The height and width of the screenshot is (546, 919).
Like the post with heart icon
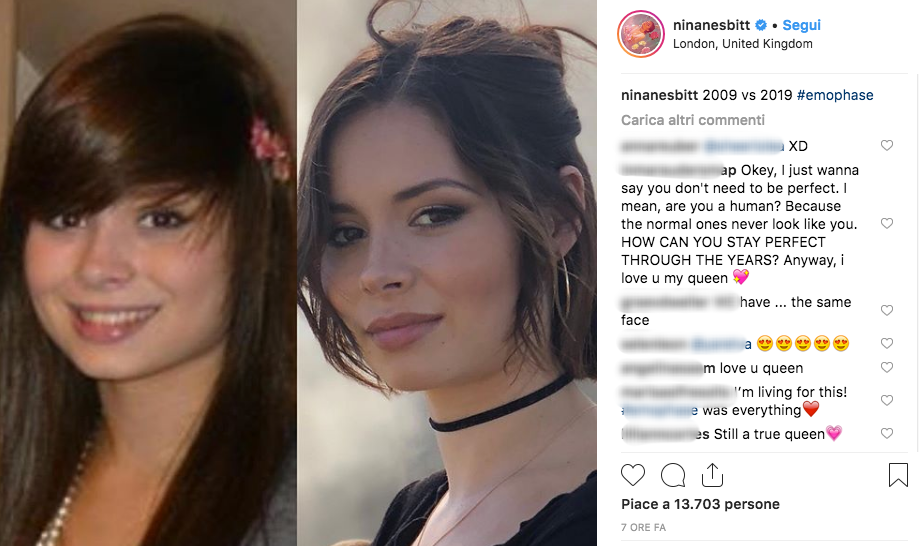632,475
